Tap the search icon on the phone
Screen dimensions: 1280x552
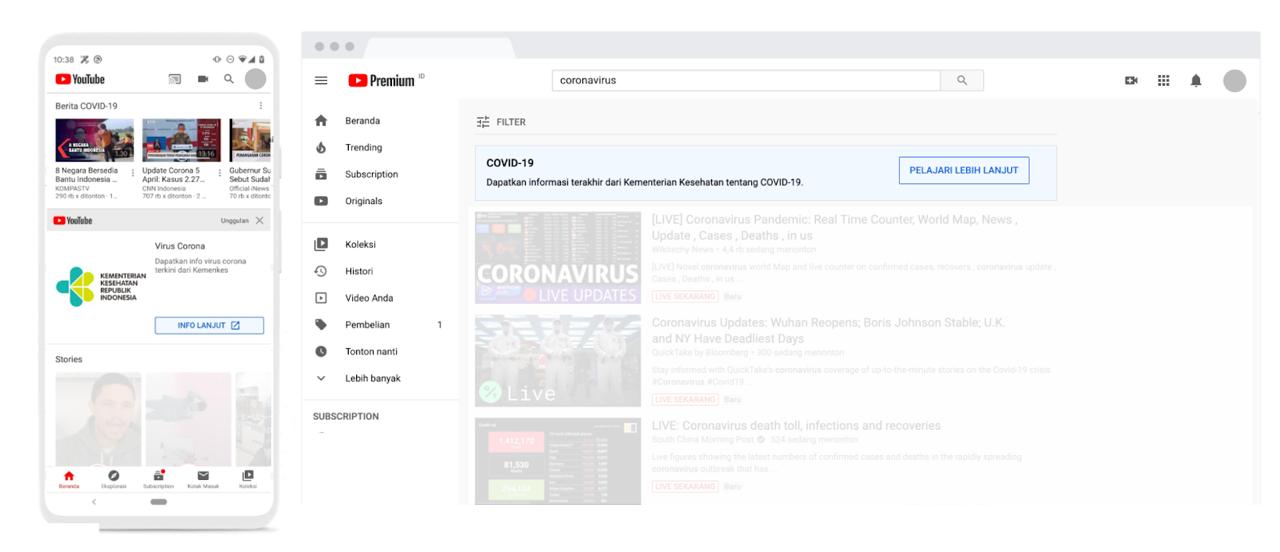coord(230,80)
